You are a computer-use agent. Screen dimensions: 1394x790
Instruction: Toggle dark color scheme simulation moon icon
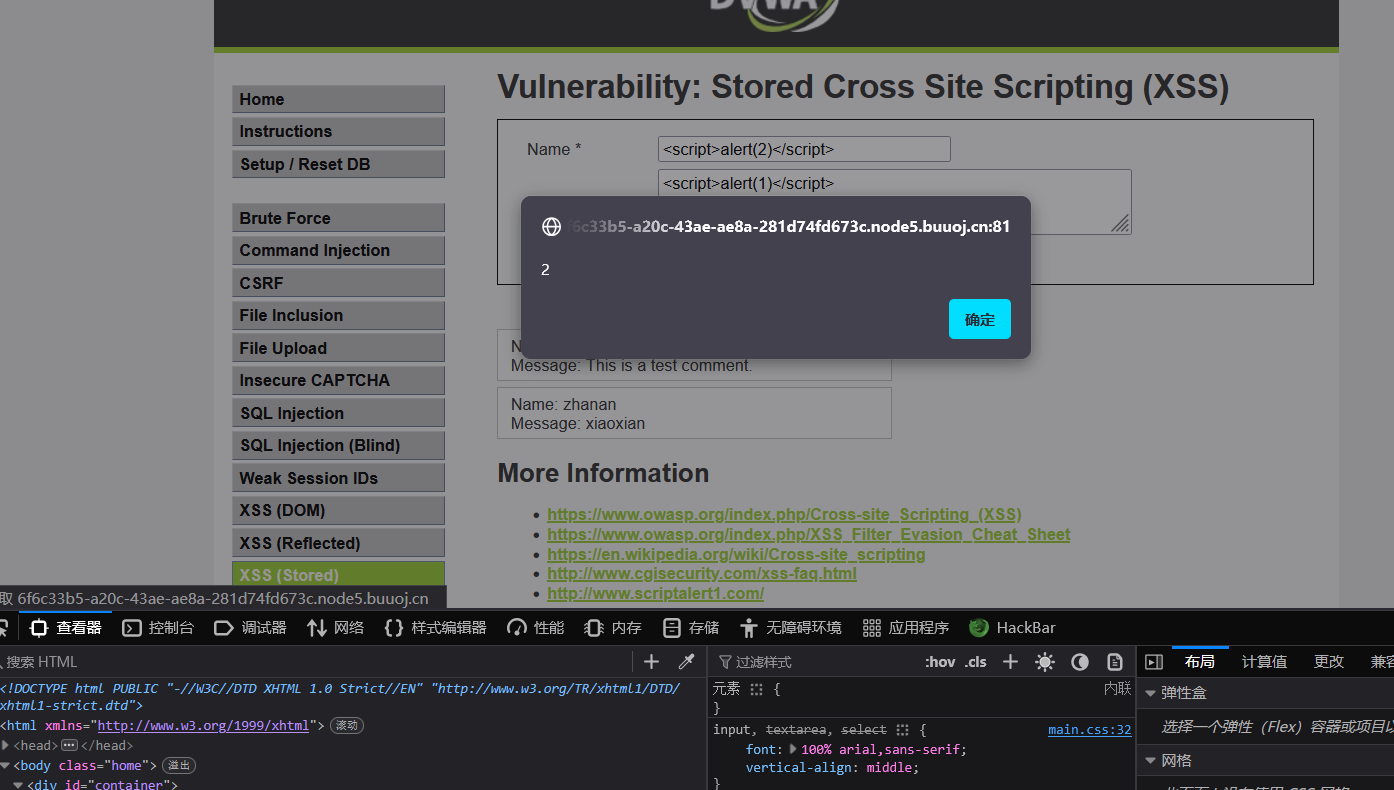1080,662
